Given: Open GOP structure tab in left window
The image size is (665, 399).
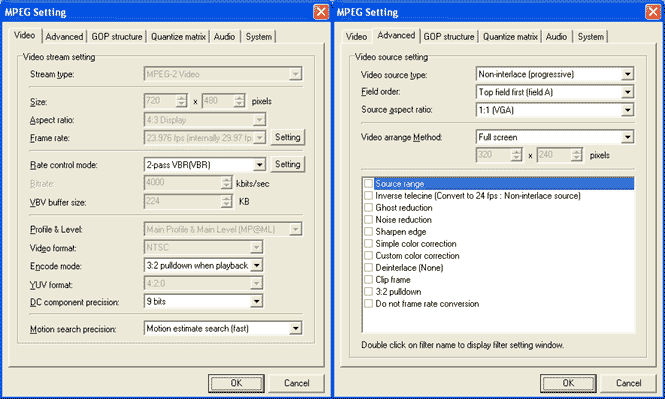Looking at the screenshot, I should tap(117, 36).
